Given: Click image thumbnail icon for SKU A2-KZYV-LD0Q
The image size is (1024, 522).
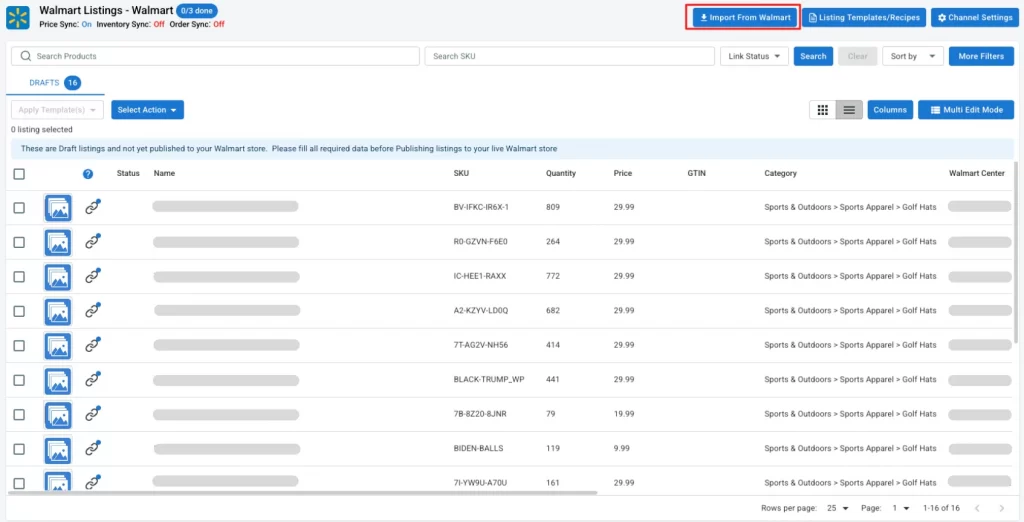Looking at the screenshot, I should [58, 311].
